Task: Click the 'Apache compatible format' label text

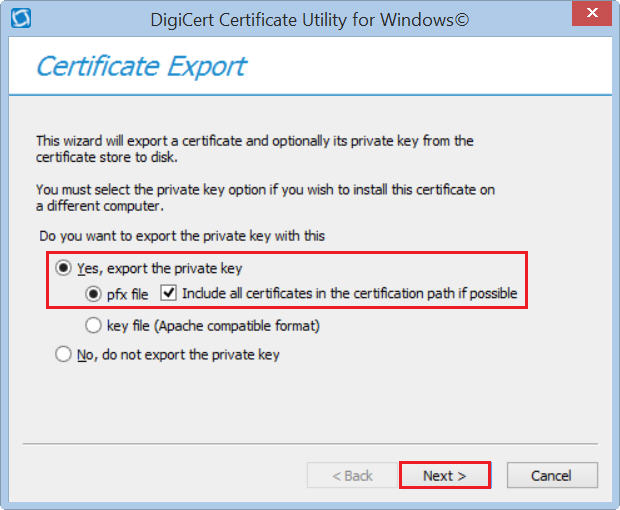Action: [213, 325]
